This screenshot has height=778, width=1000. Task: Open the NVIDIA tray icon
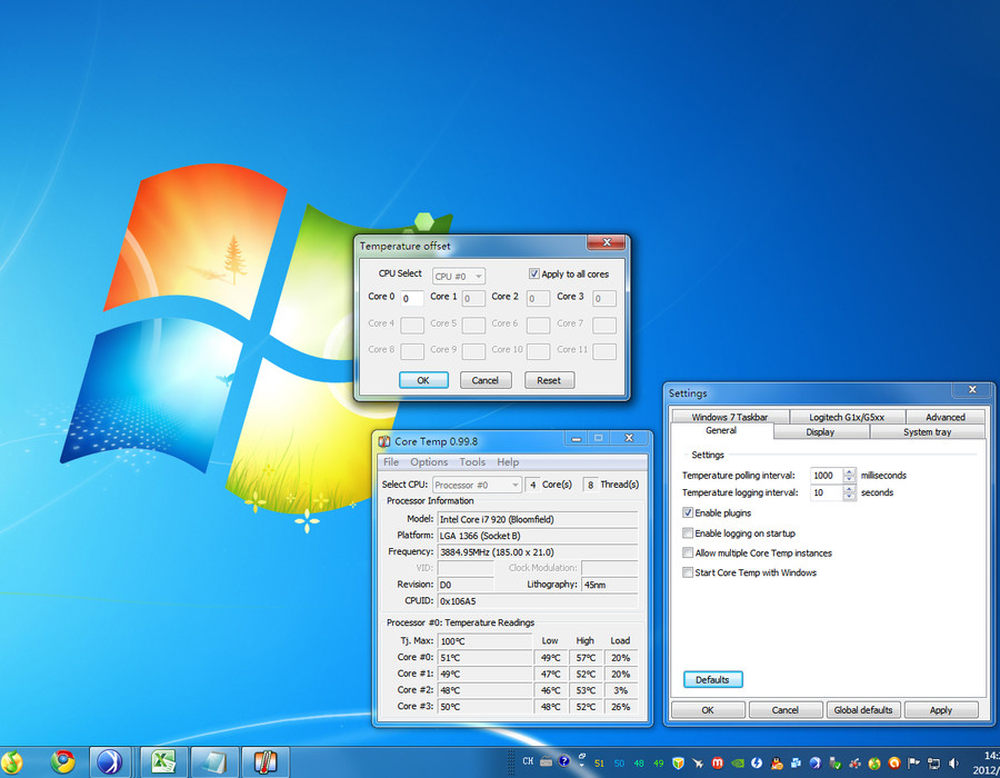[737, 763]
